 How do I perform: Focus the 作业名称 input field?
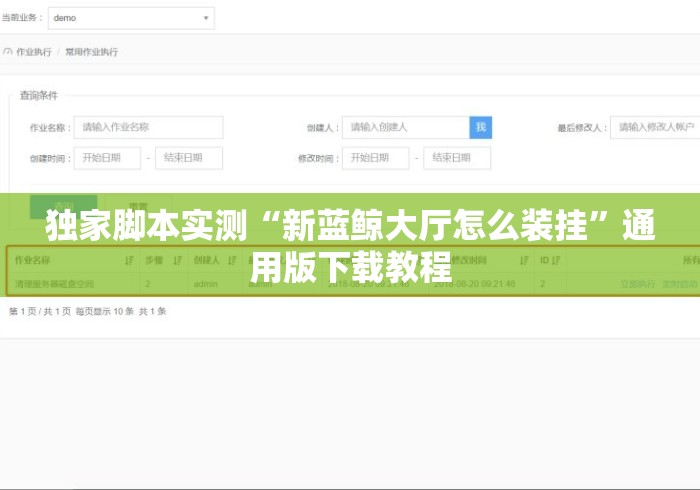click(149, 128)
